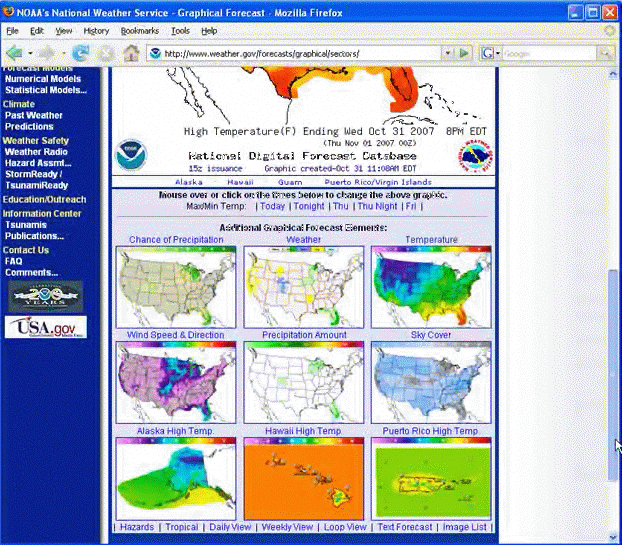Open the Hazards link at bottom
The height and width of the screenshot is (545, 622).
[x=137, y=527]
